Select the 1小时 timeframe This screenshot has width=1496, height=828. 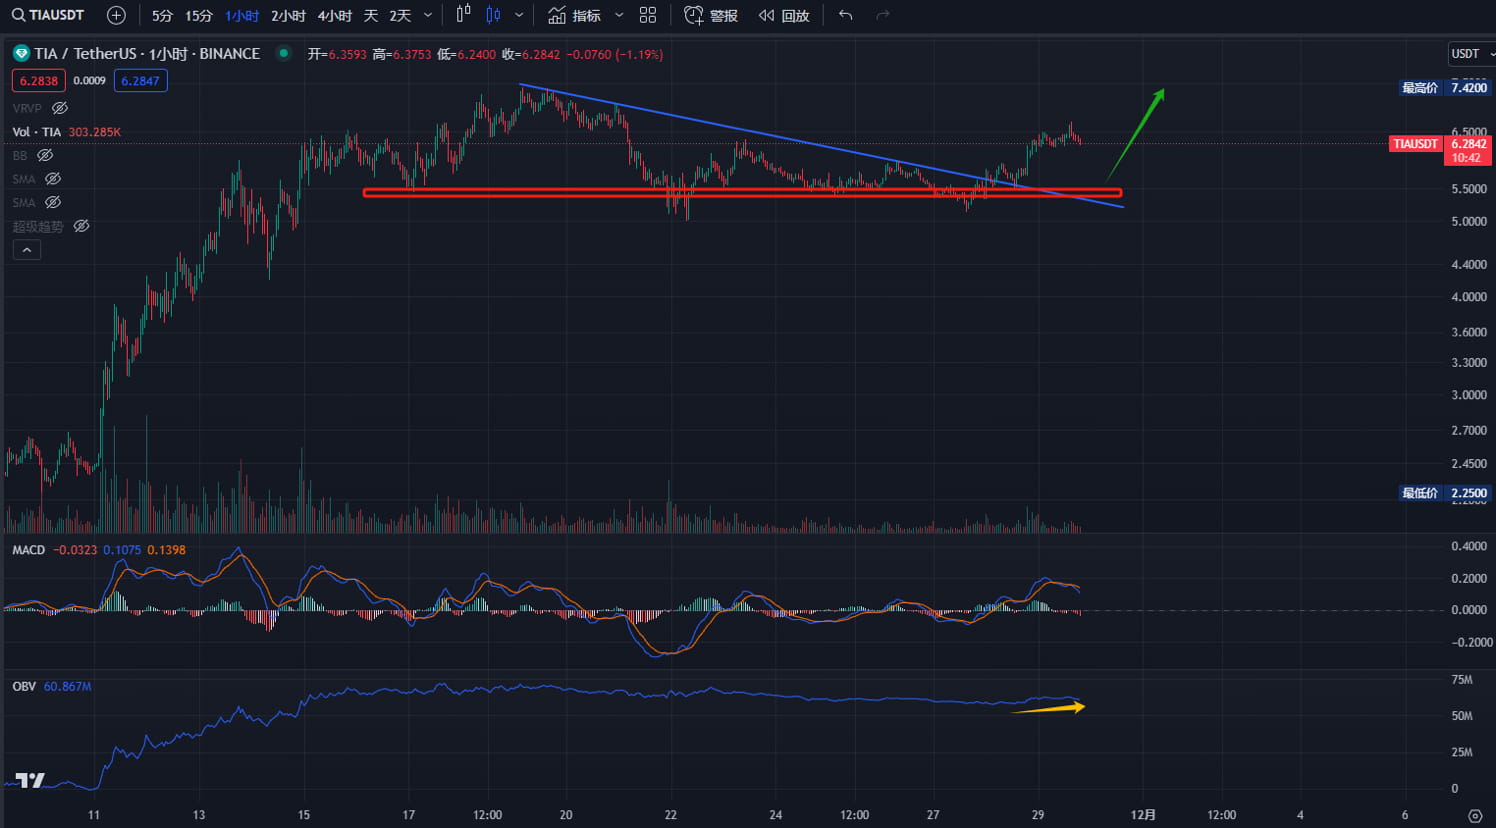242,16
